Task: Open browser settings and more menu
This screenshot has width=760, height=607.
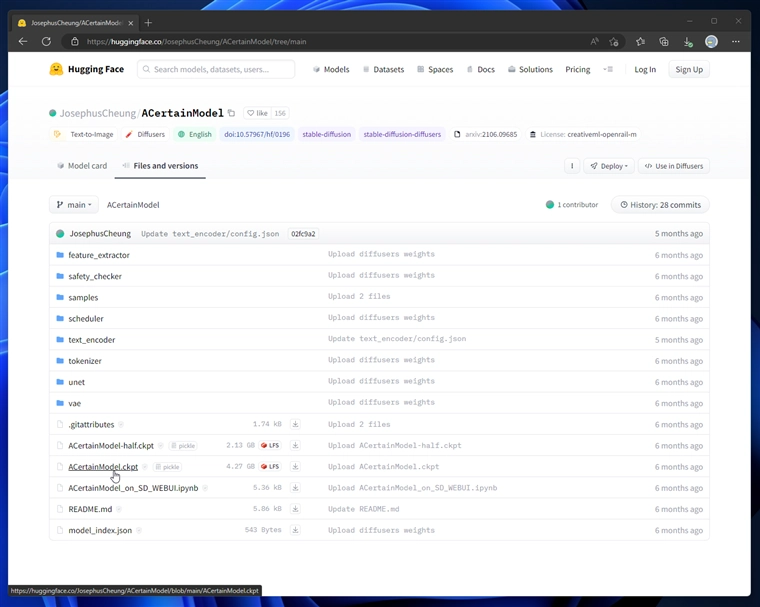Action: (736, 42)
